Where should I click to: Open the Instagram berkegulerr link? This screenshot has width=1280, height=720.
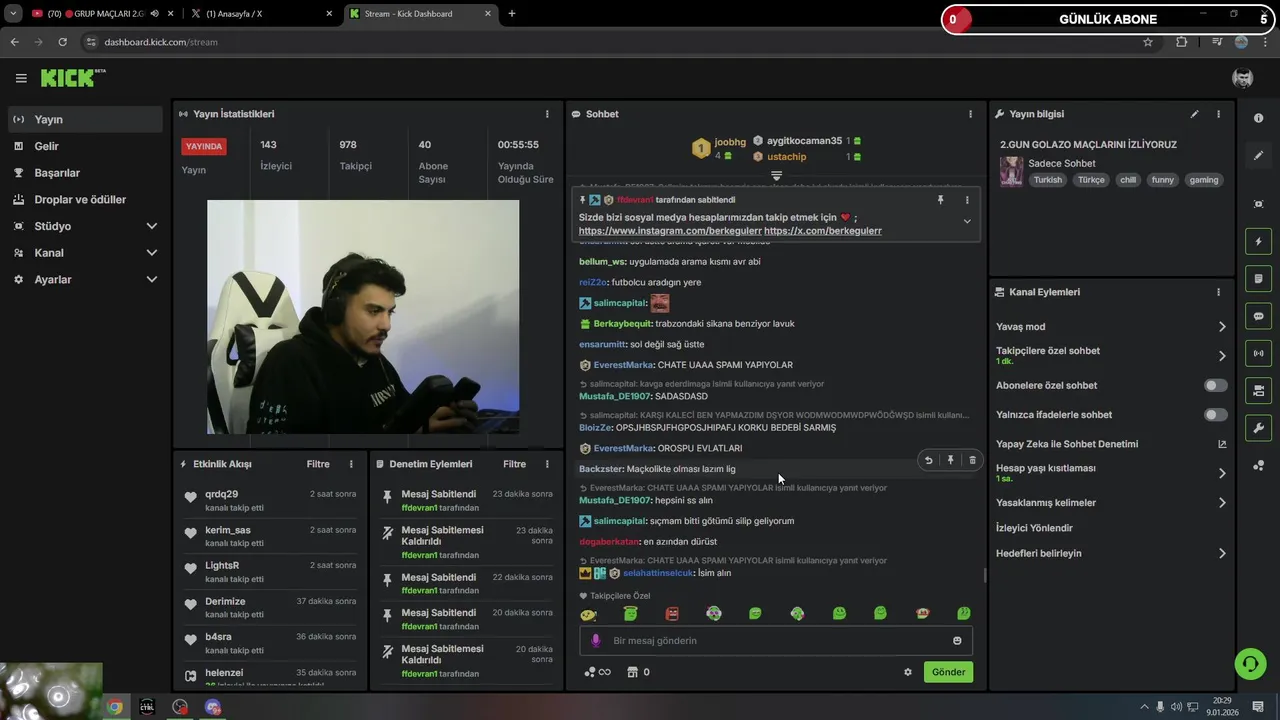point(670,231)
